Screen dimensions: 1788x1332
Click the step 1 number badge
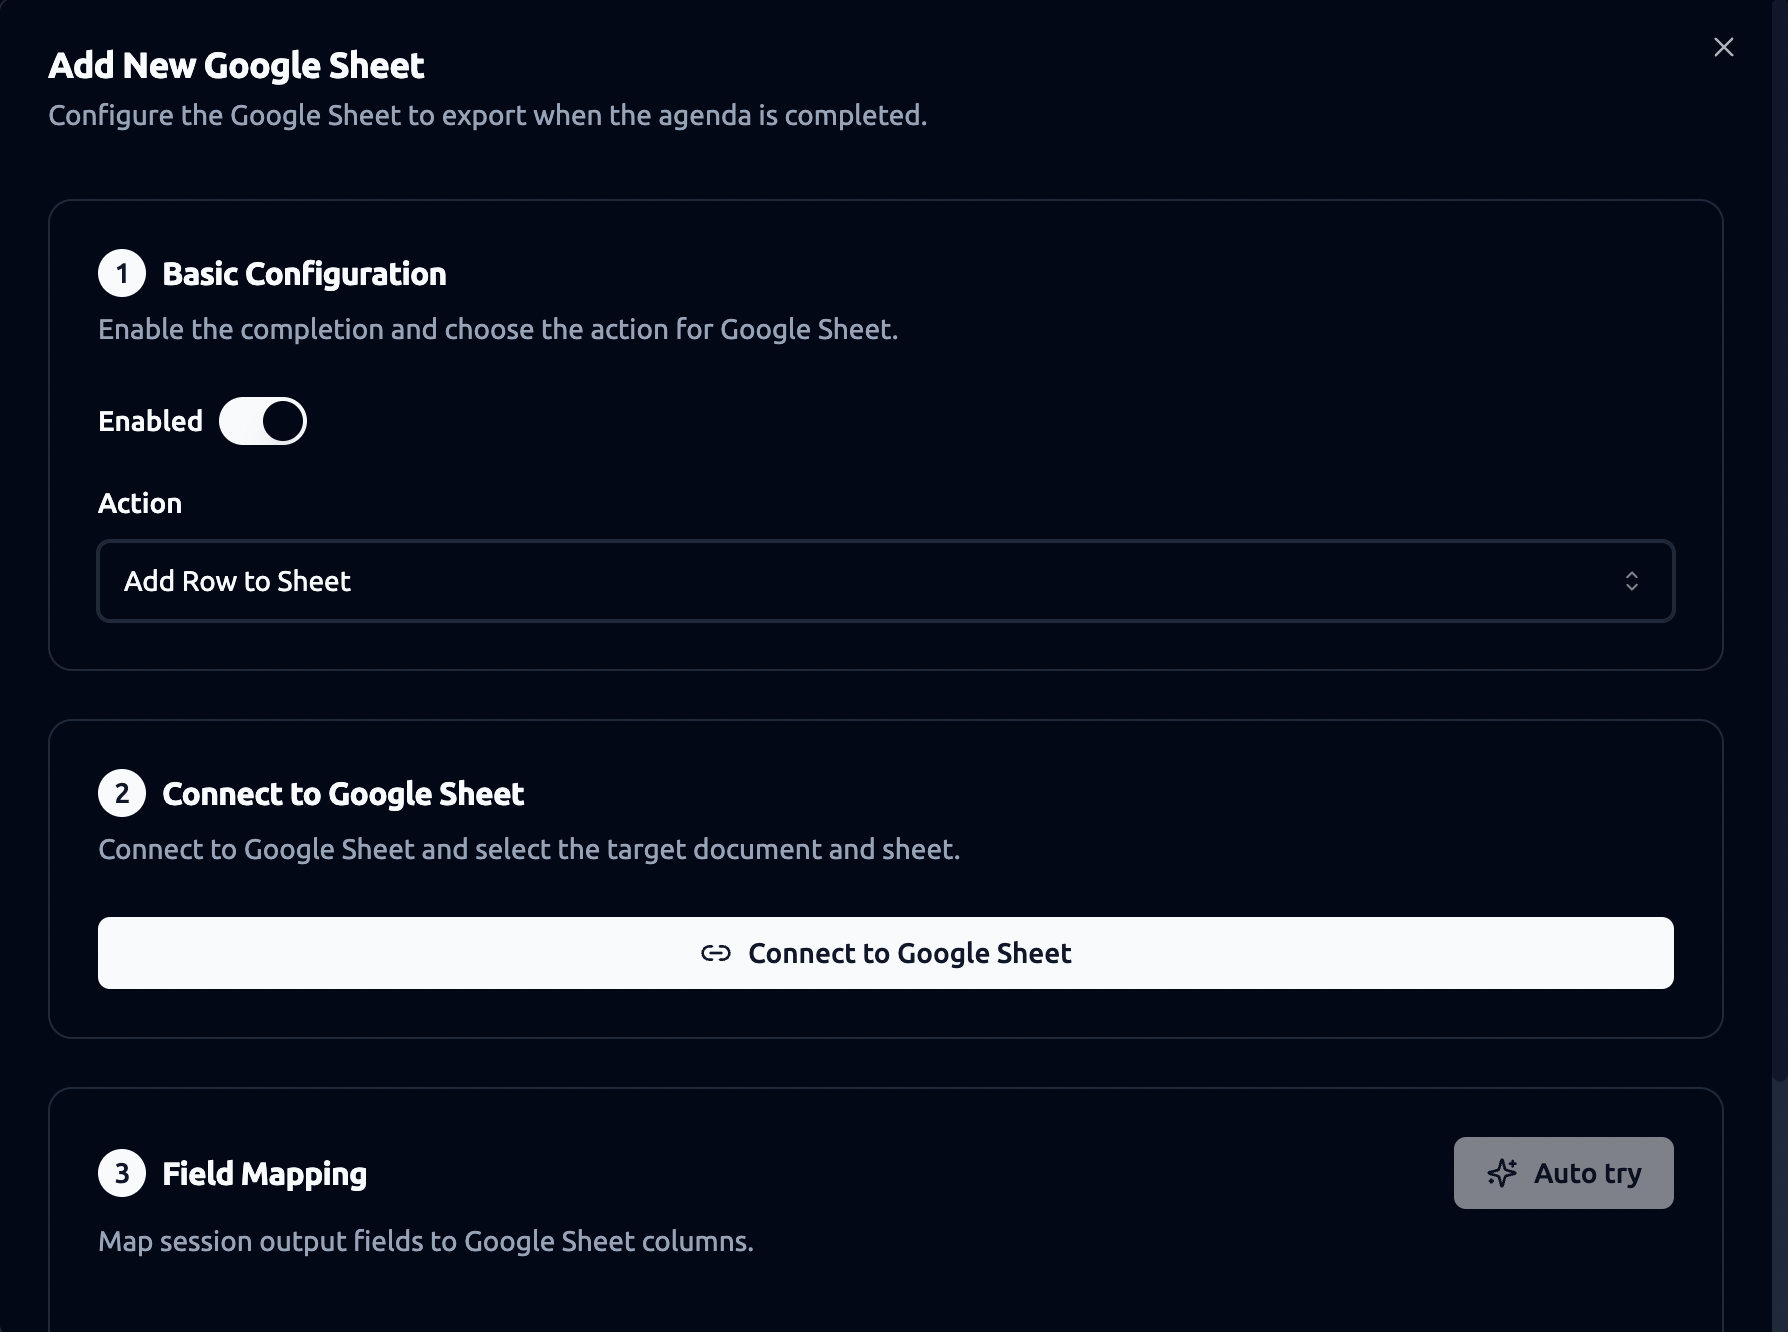122,273
